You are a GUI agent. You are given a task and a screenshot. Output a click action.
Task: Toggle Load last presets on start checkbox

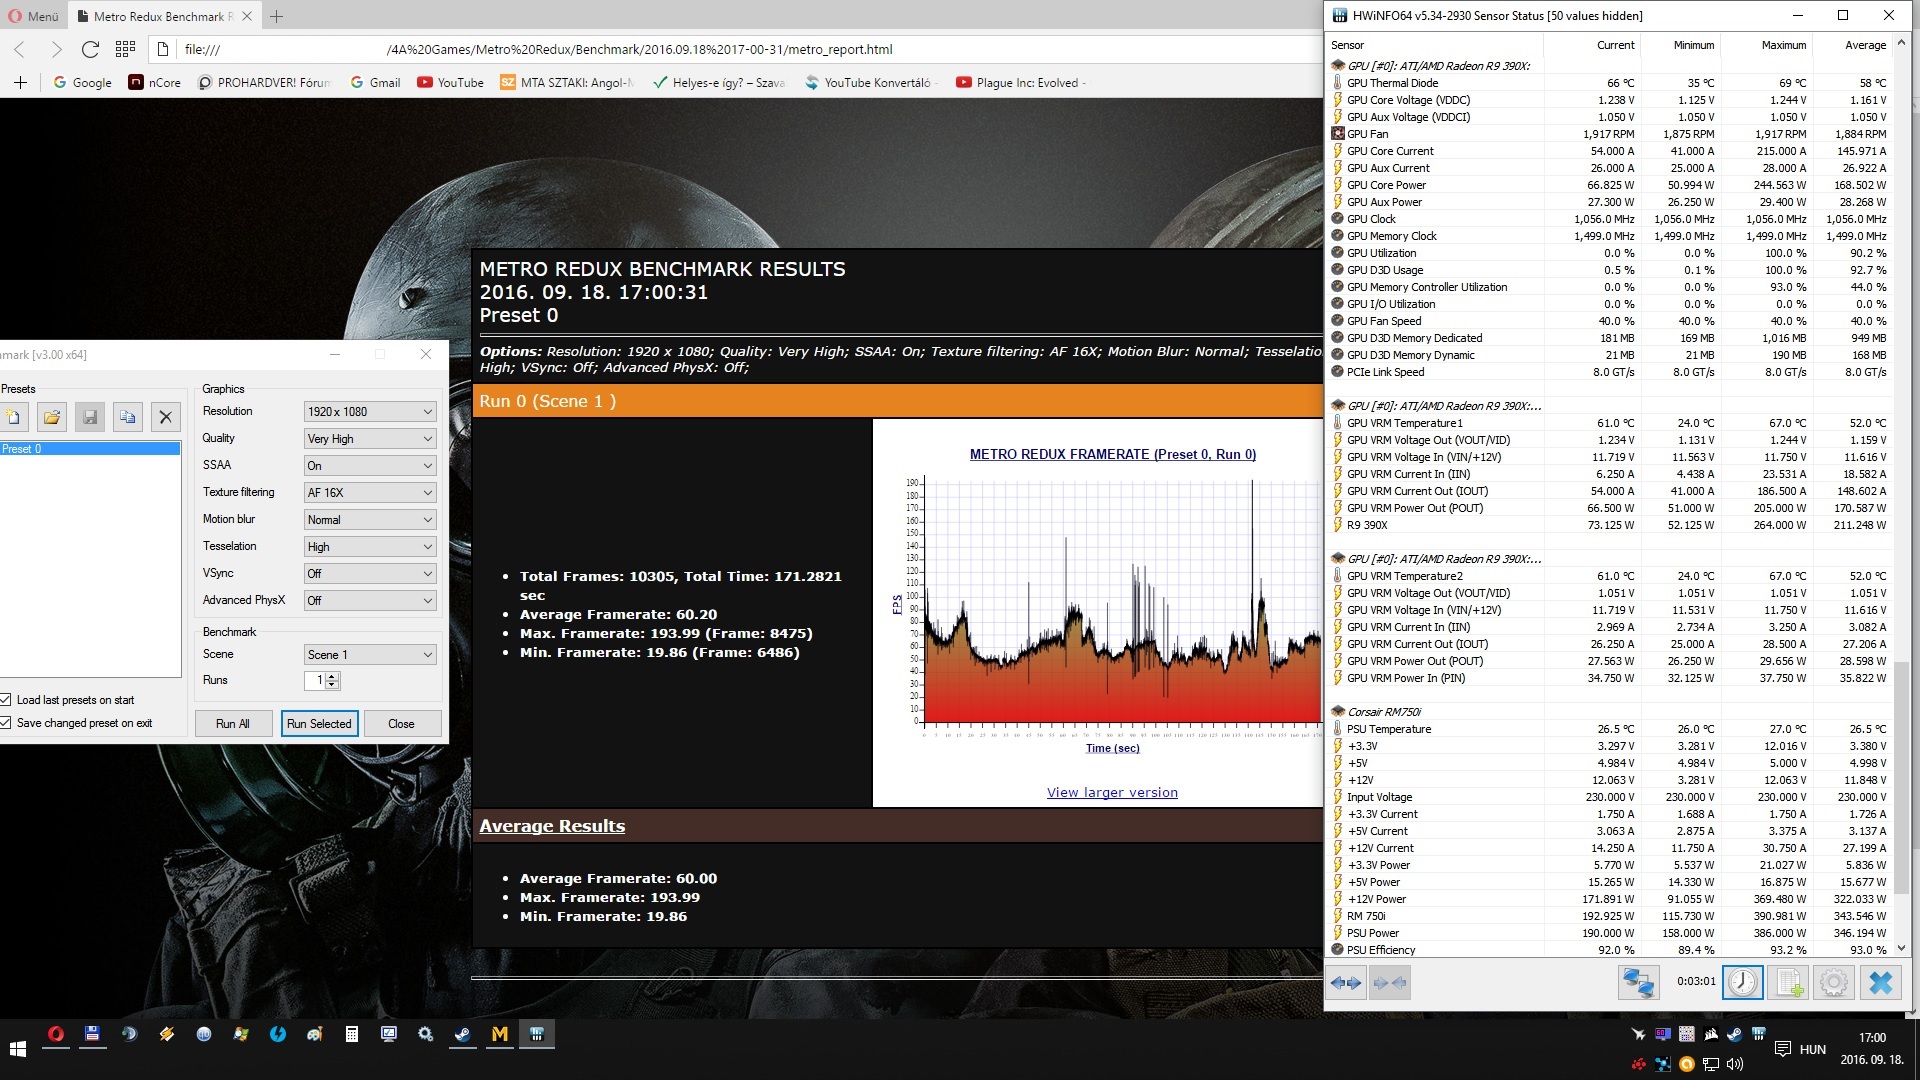6,700
